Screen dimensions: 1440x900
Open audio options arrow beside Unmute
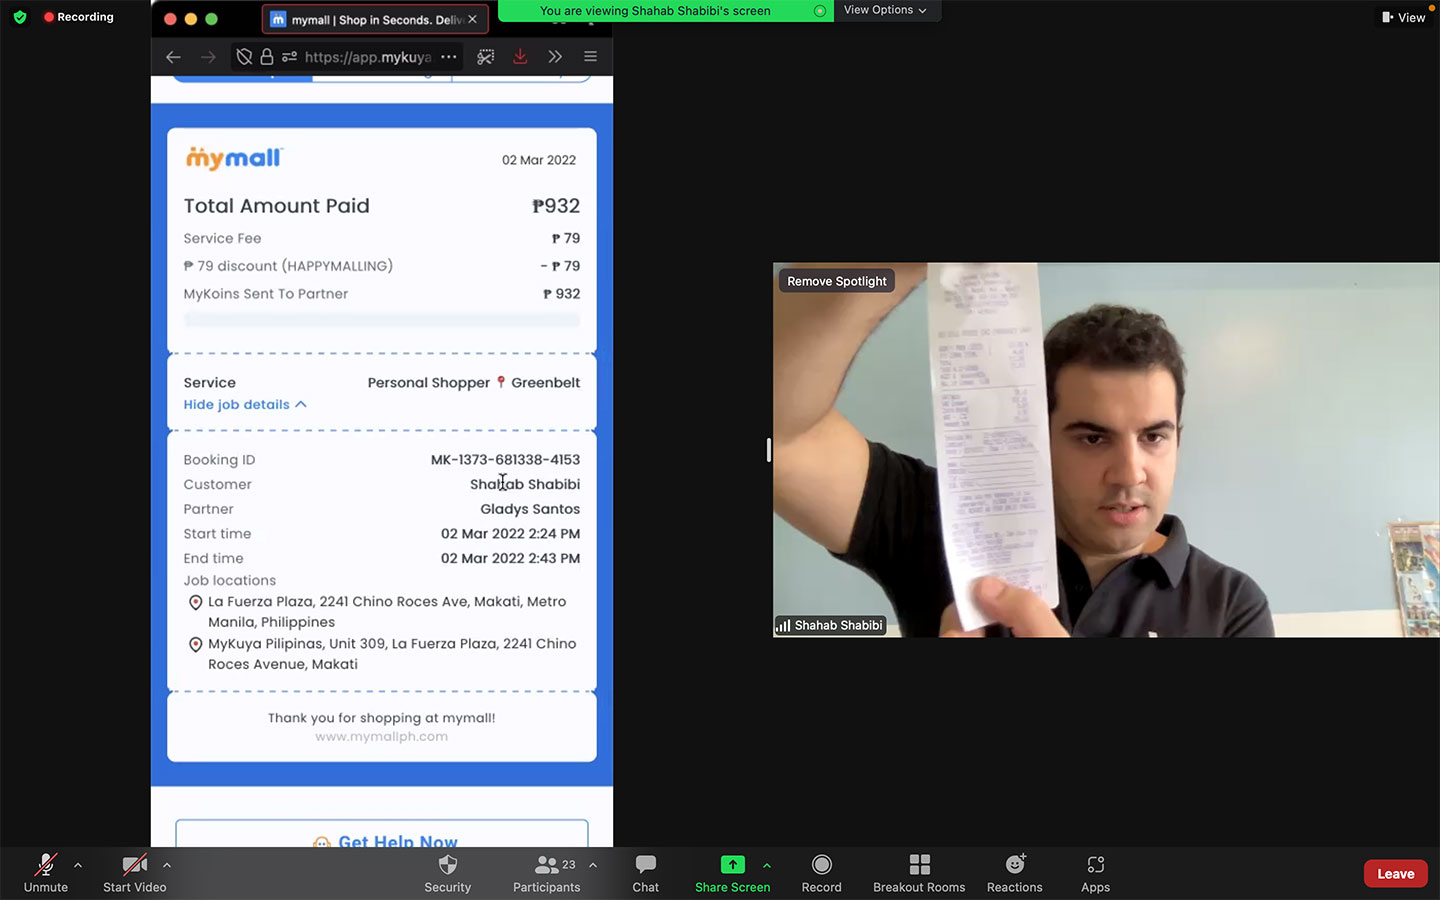(78, 865)
